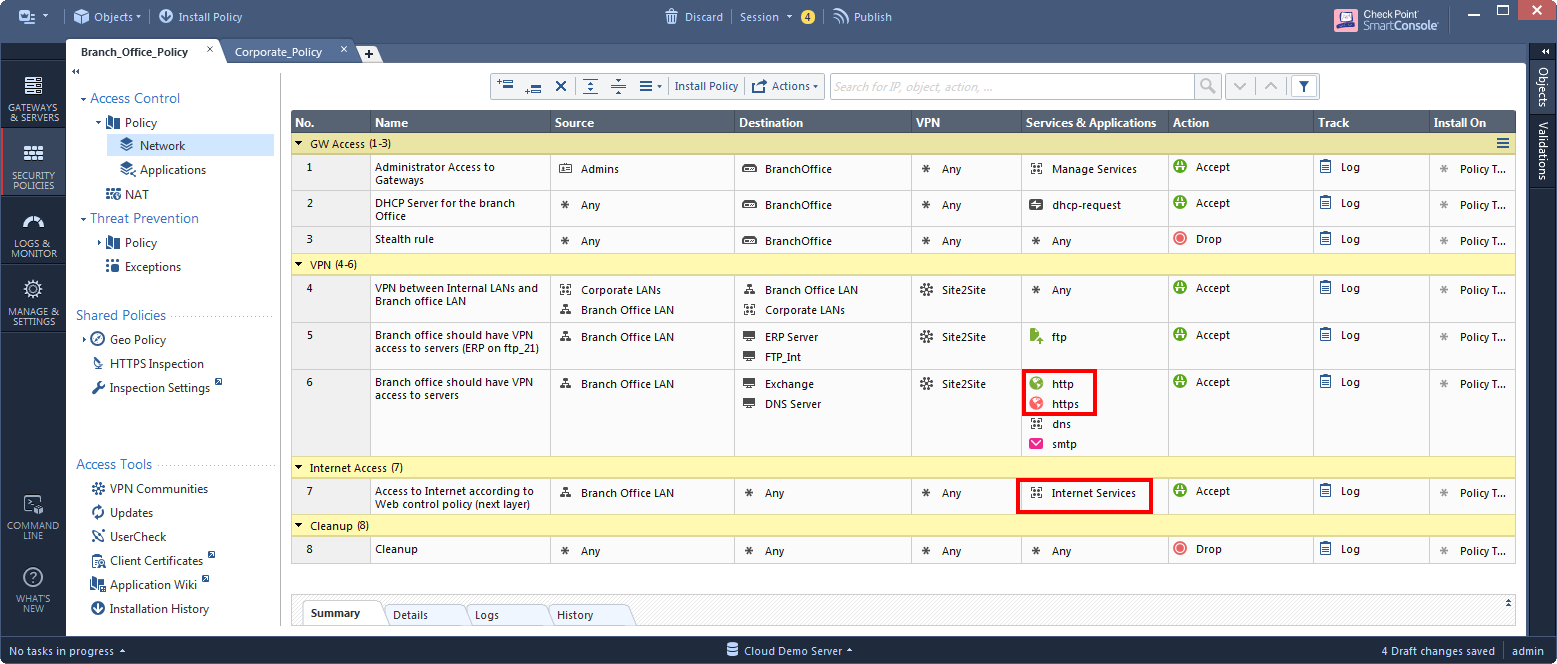Image resolution: width=1557 pixels, height=664 pixels.
Task: Open What's New
Action: click(x=33, y=590)
